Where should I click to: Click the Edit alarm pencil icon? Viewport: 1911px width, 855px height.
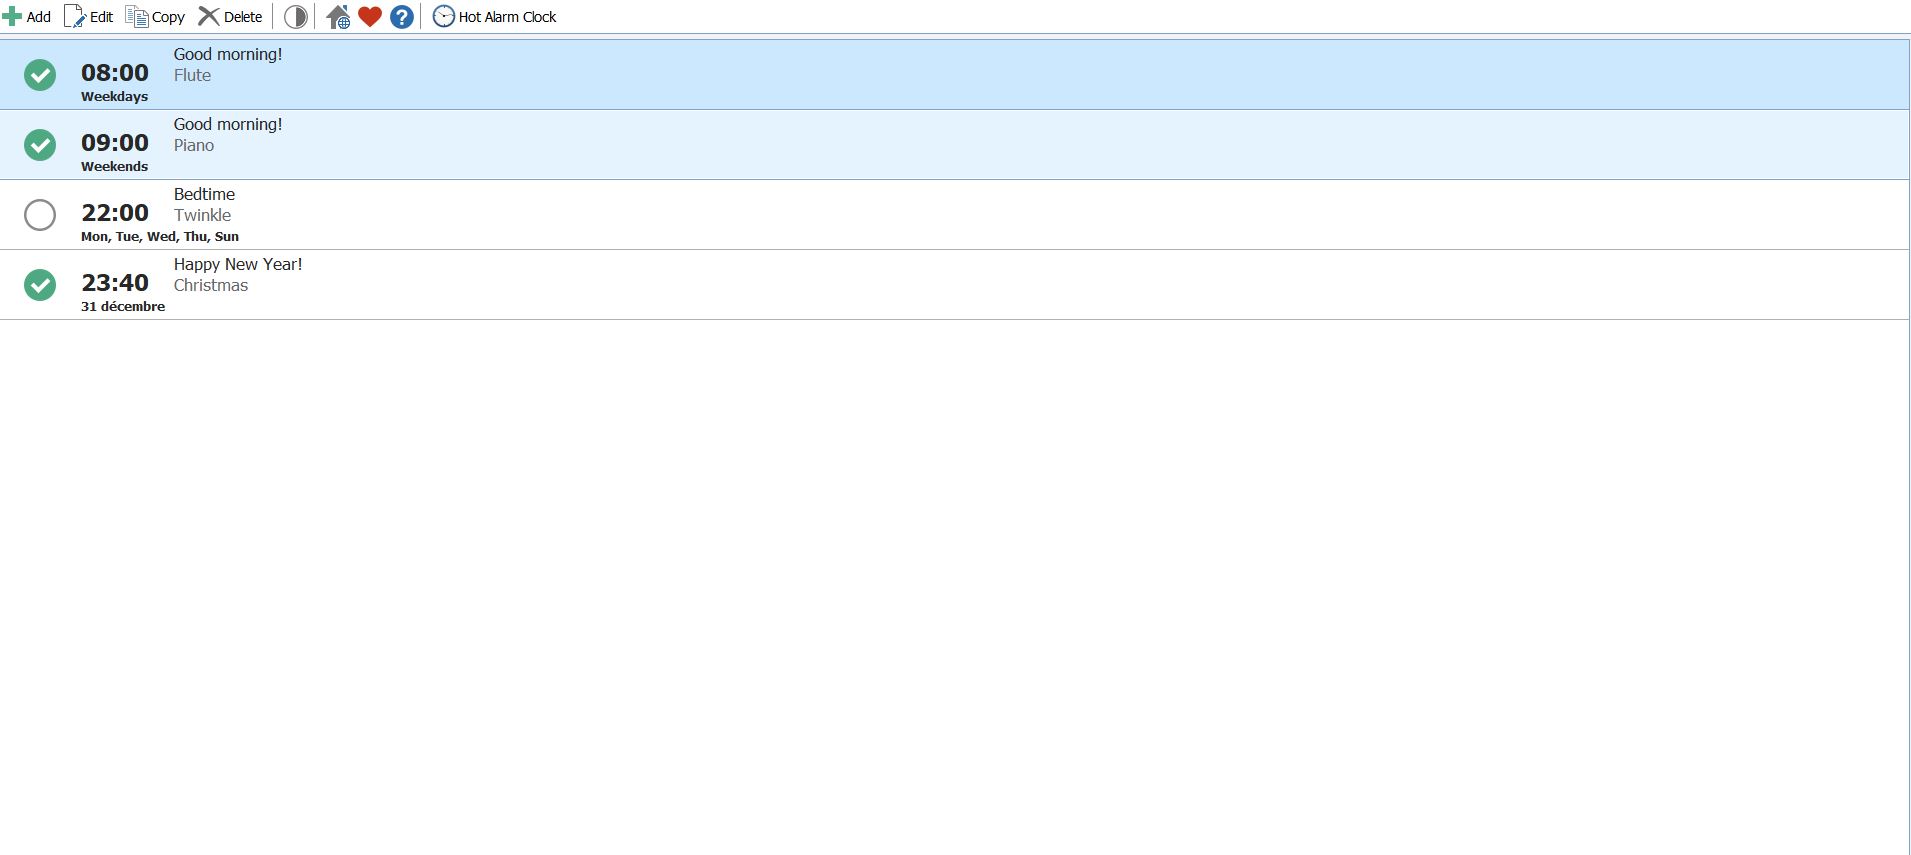(75, 17)
